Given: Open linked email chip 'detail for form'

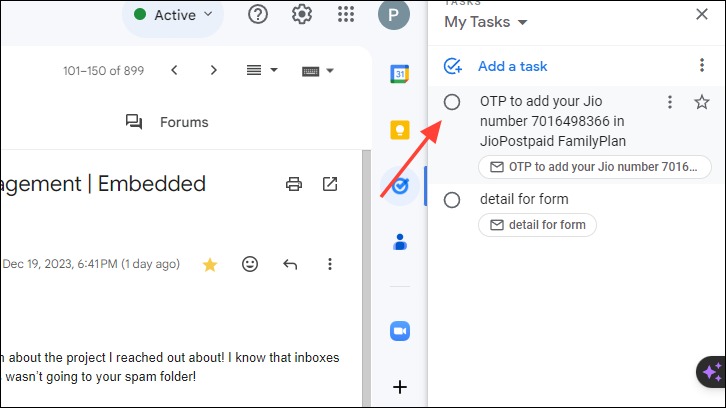Looking at the screenshot, I should pyautogui.click(x=537, y=225).
